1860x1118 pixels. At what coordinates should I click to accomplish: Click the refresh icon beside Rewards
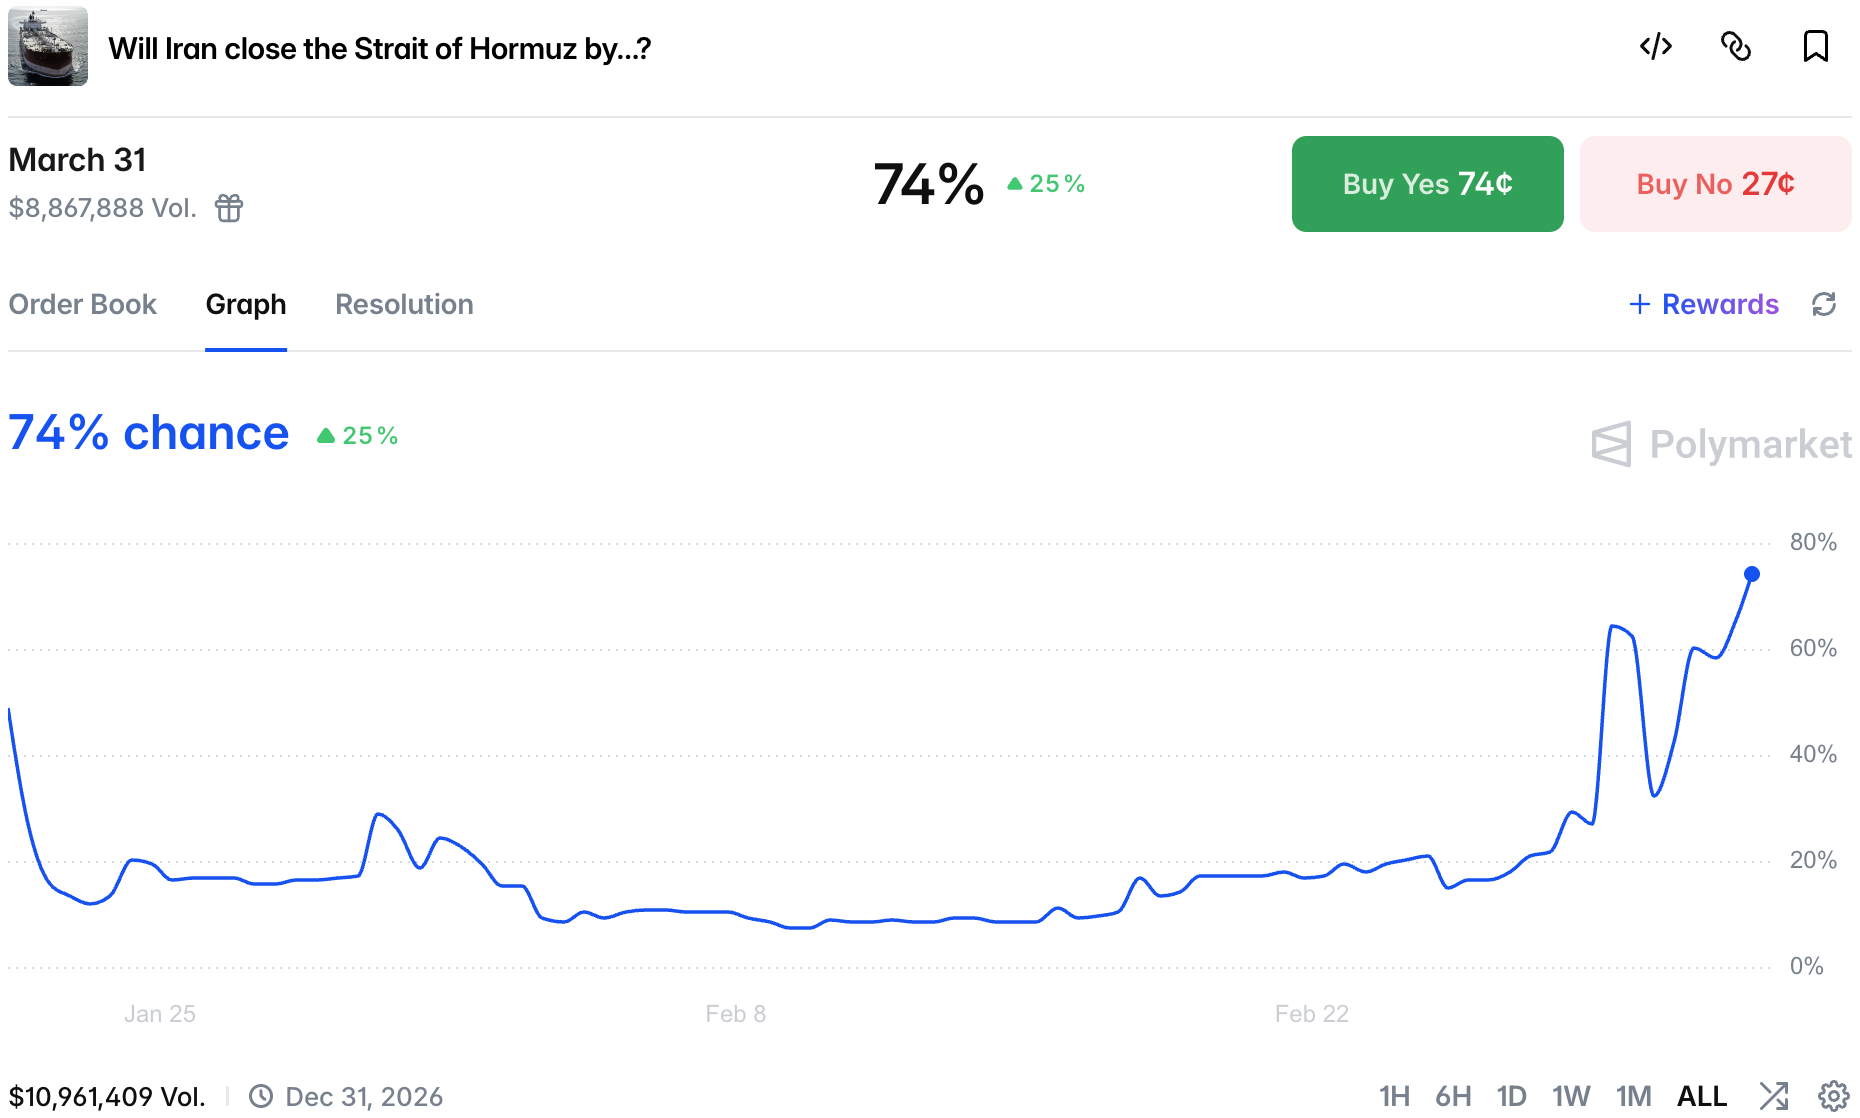(x=1824, y=304)
